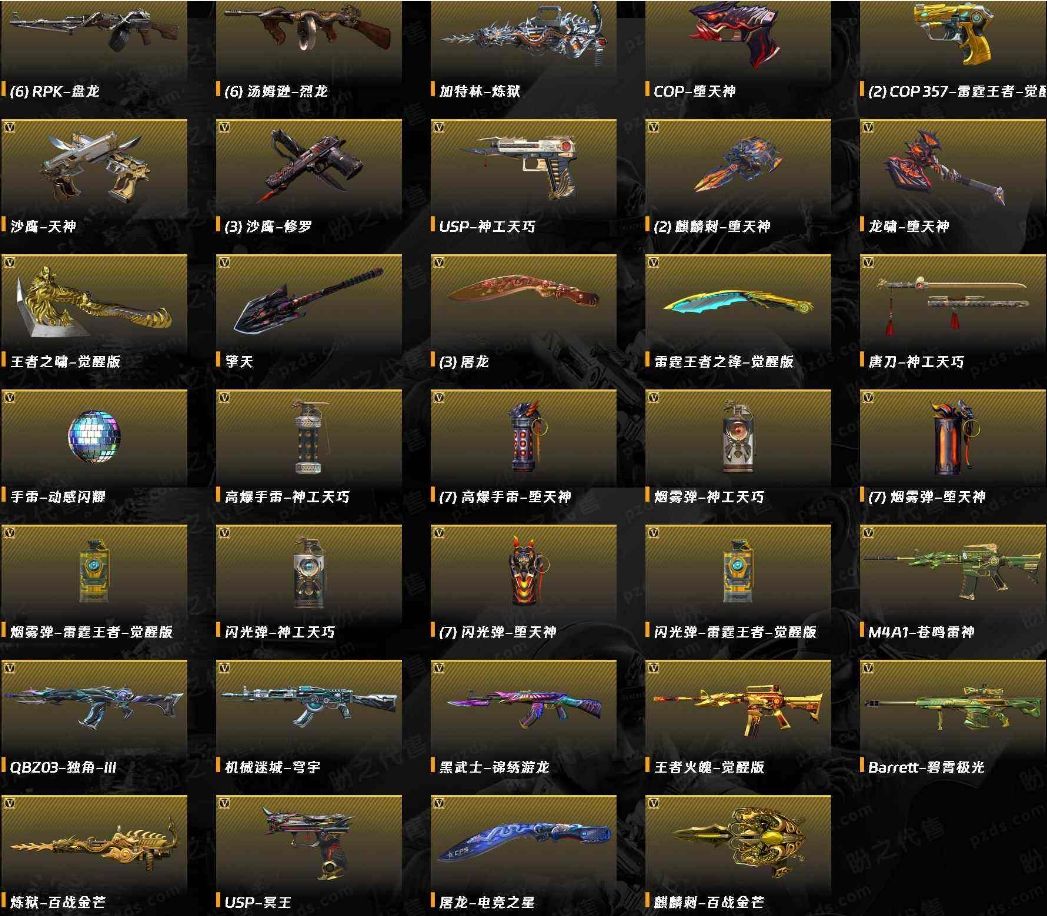Click the V badge on 屠龙 card

point(439,262)
